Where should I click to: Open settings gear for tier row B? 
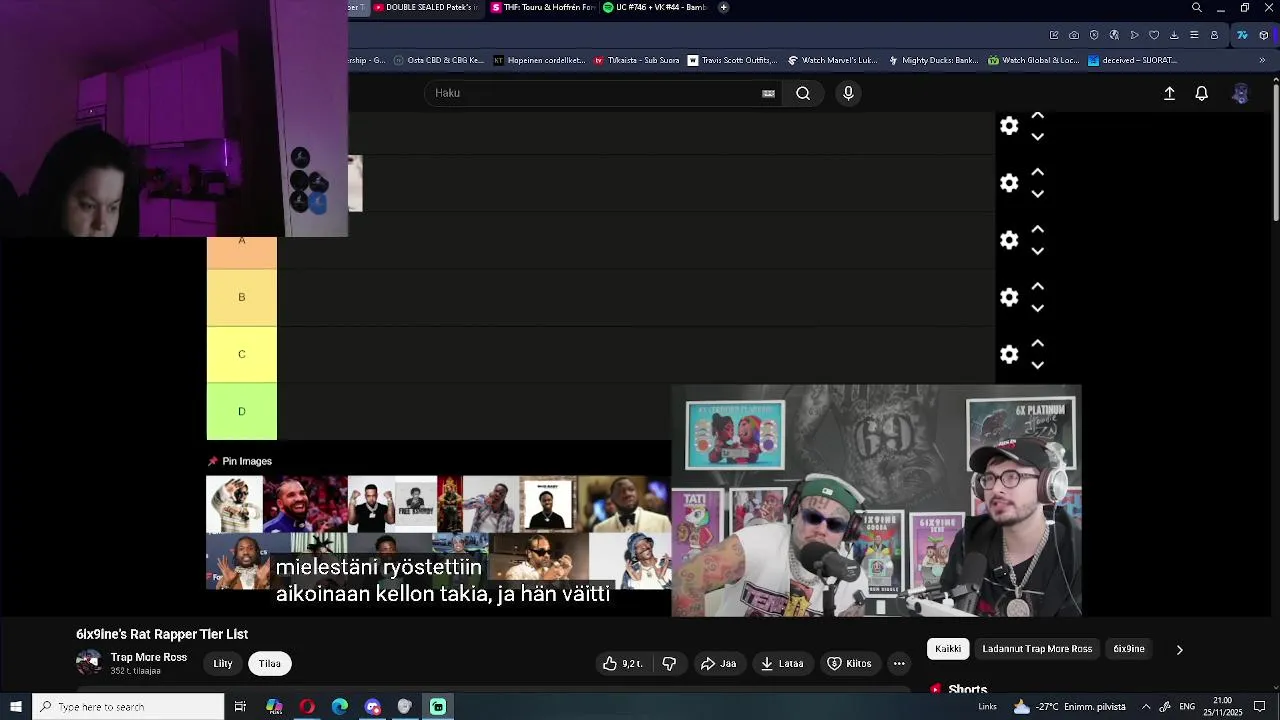click(1009, 297)
